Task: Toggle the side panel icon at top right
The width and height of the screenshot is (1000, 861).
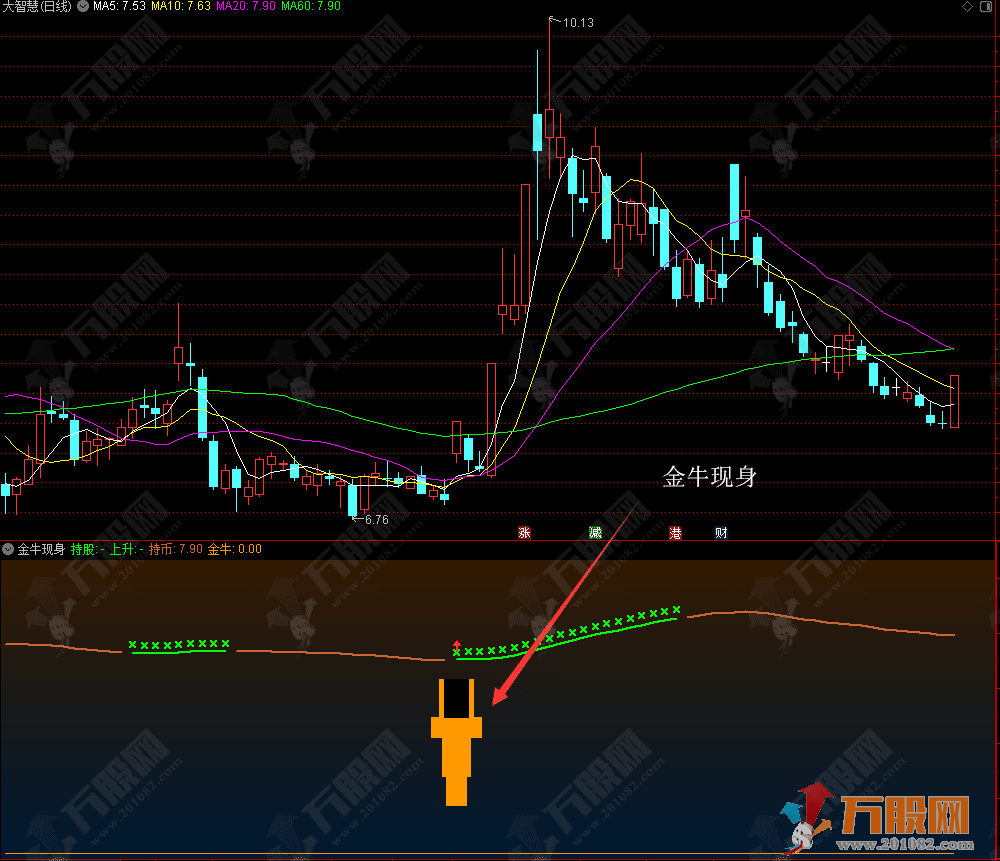Action: click(x=985, y=6)
